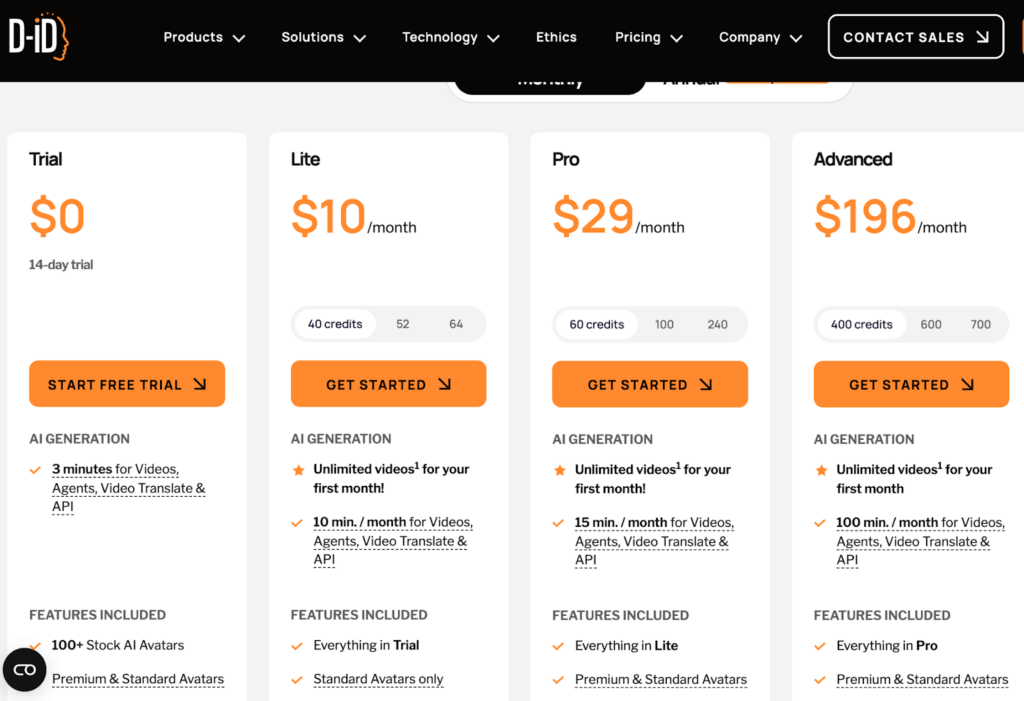Select 700 credits option in Advanced
Viewport: 1024px width, 701px height.
pos(980,325)
